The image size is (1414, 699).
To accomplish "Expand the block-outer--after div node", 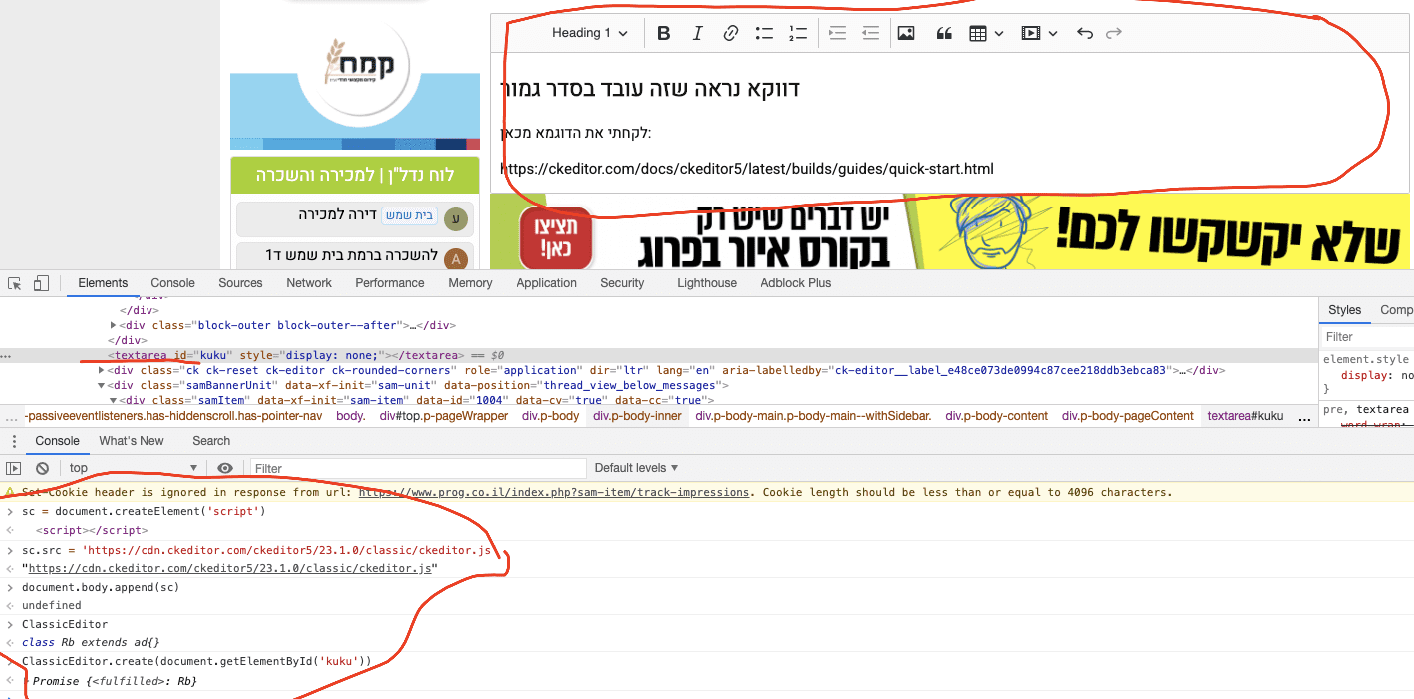I will [113, 325].
